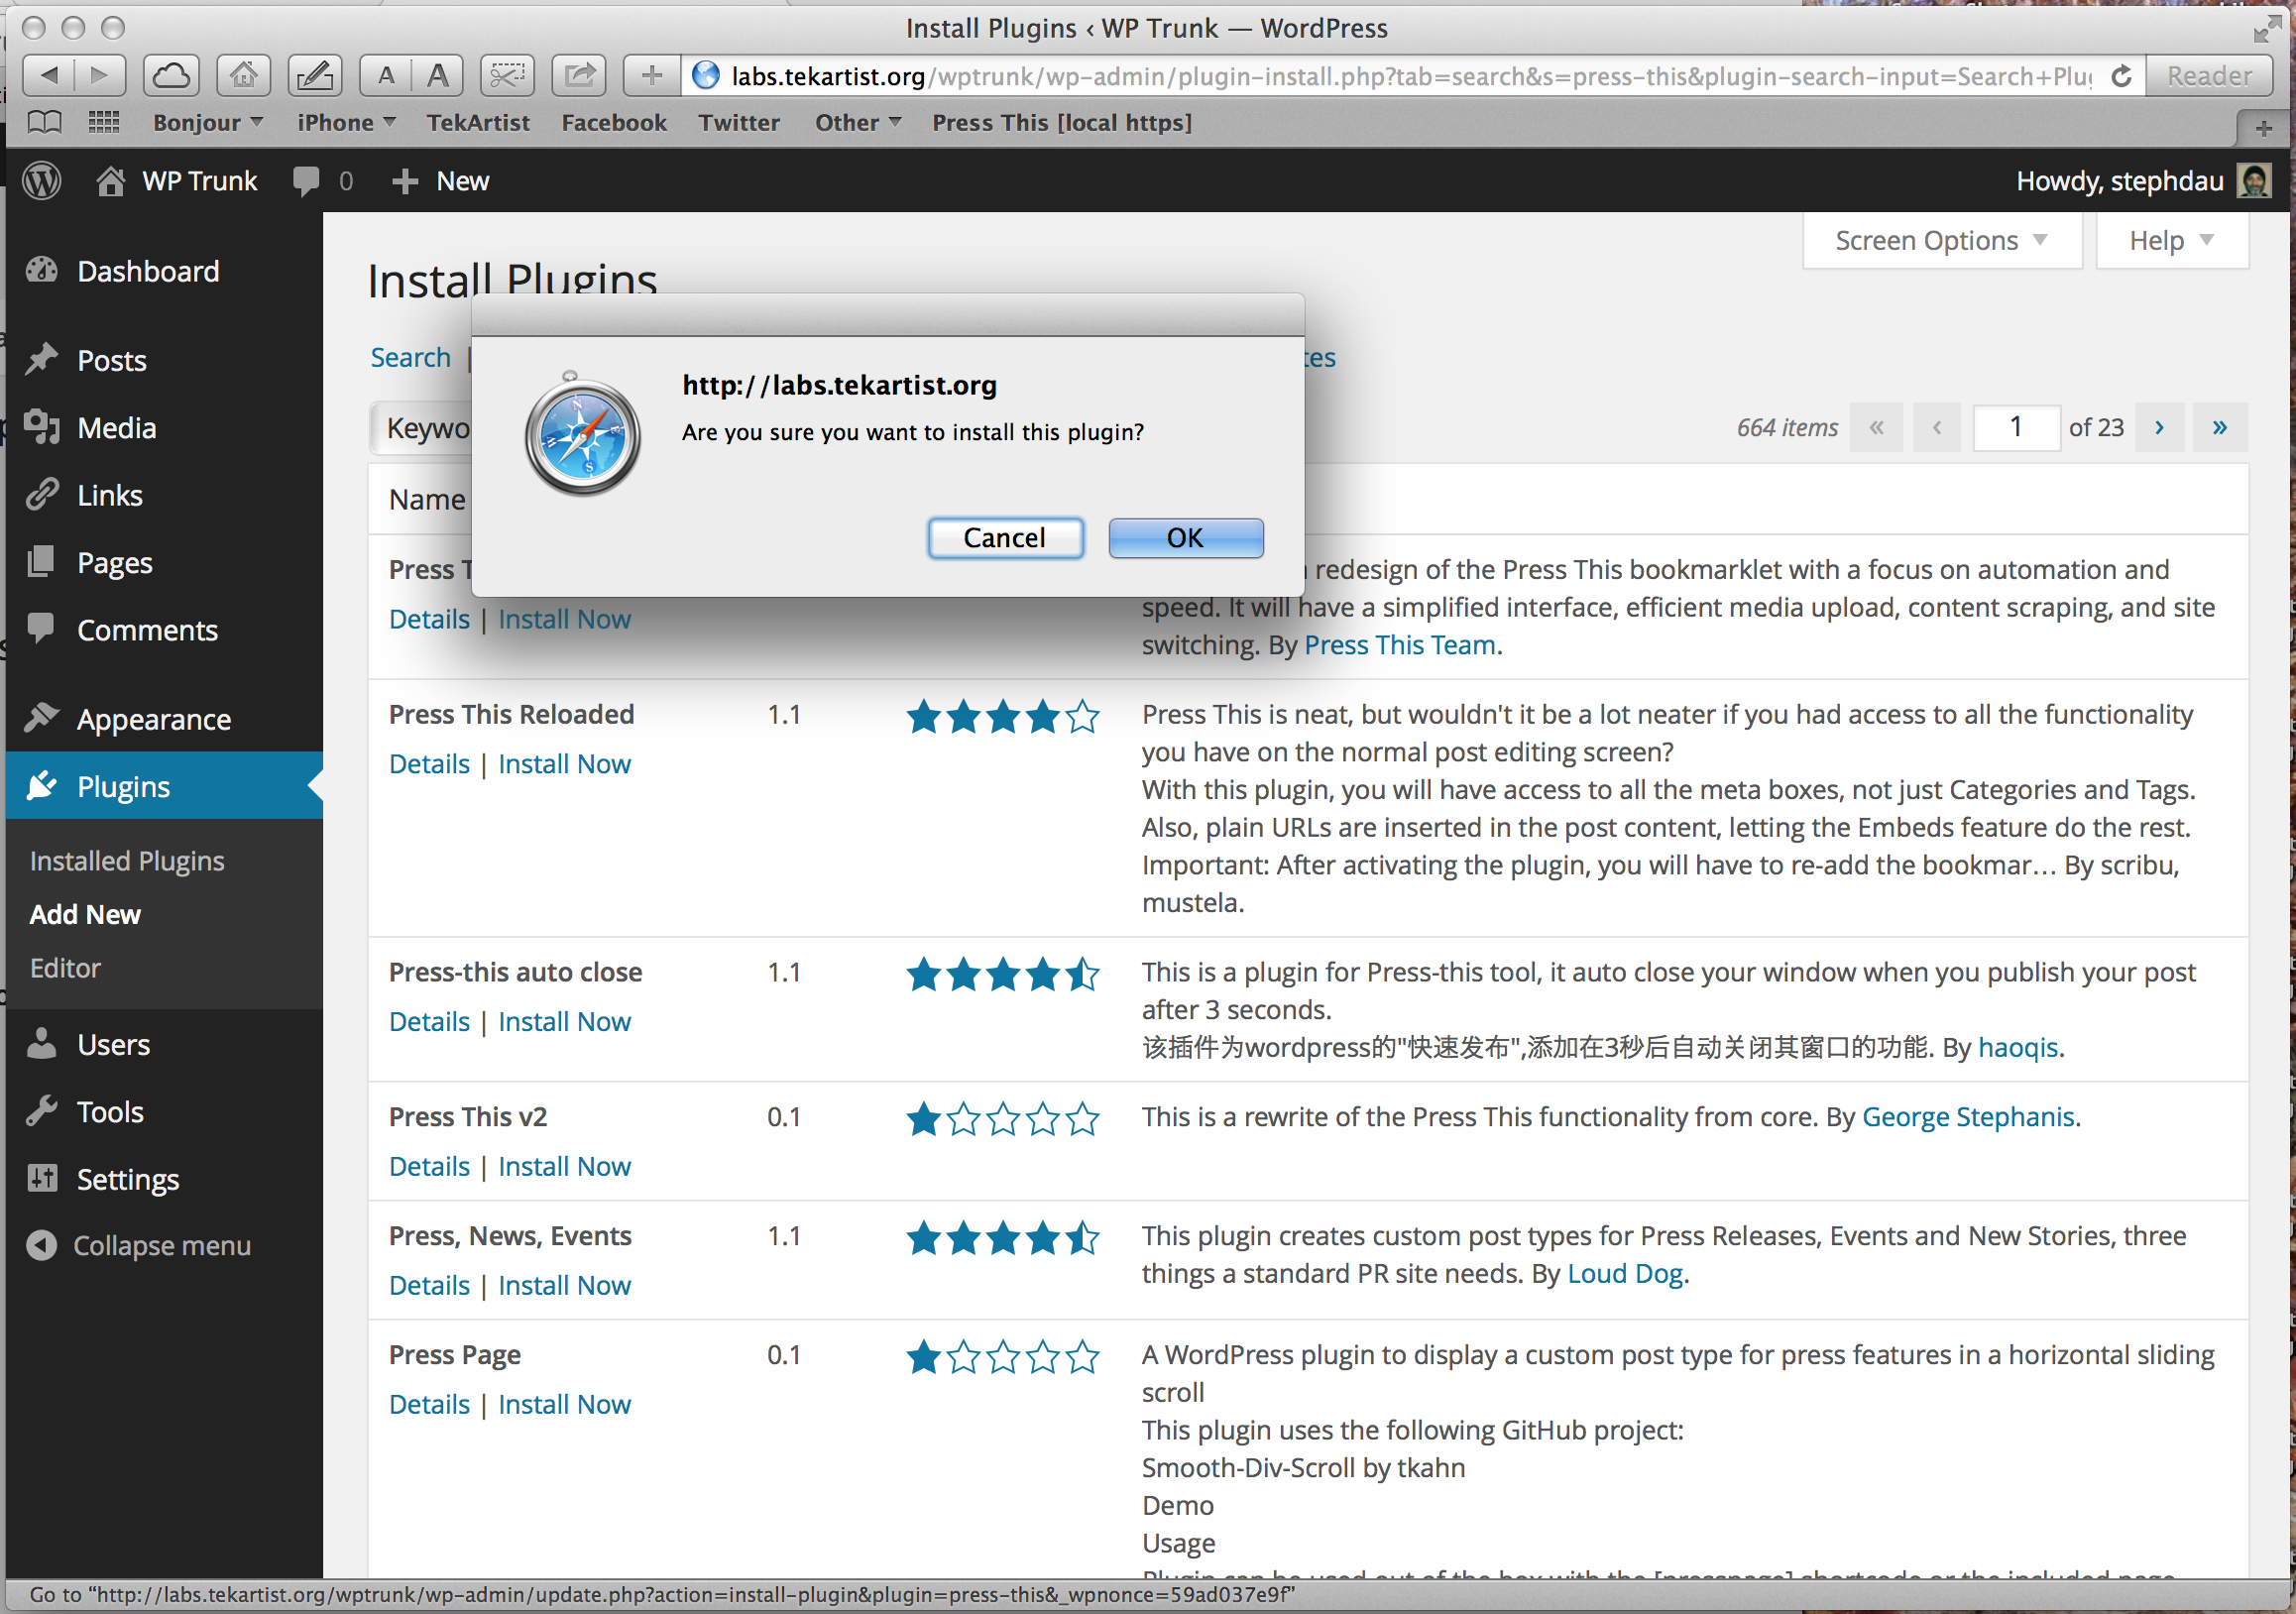Image resolution: width=2296 pixels, height=1614 pixels.
Task: Expand Screen Options panel
Action: (1942, 241)
